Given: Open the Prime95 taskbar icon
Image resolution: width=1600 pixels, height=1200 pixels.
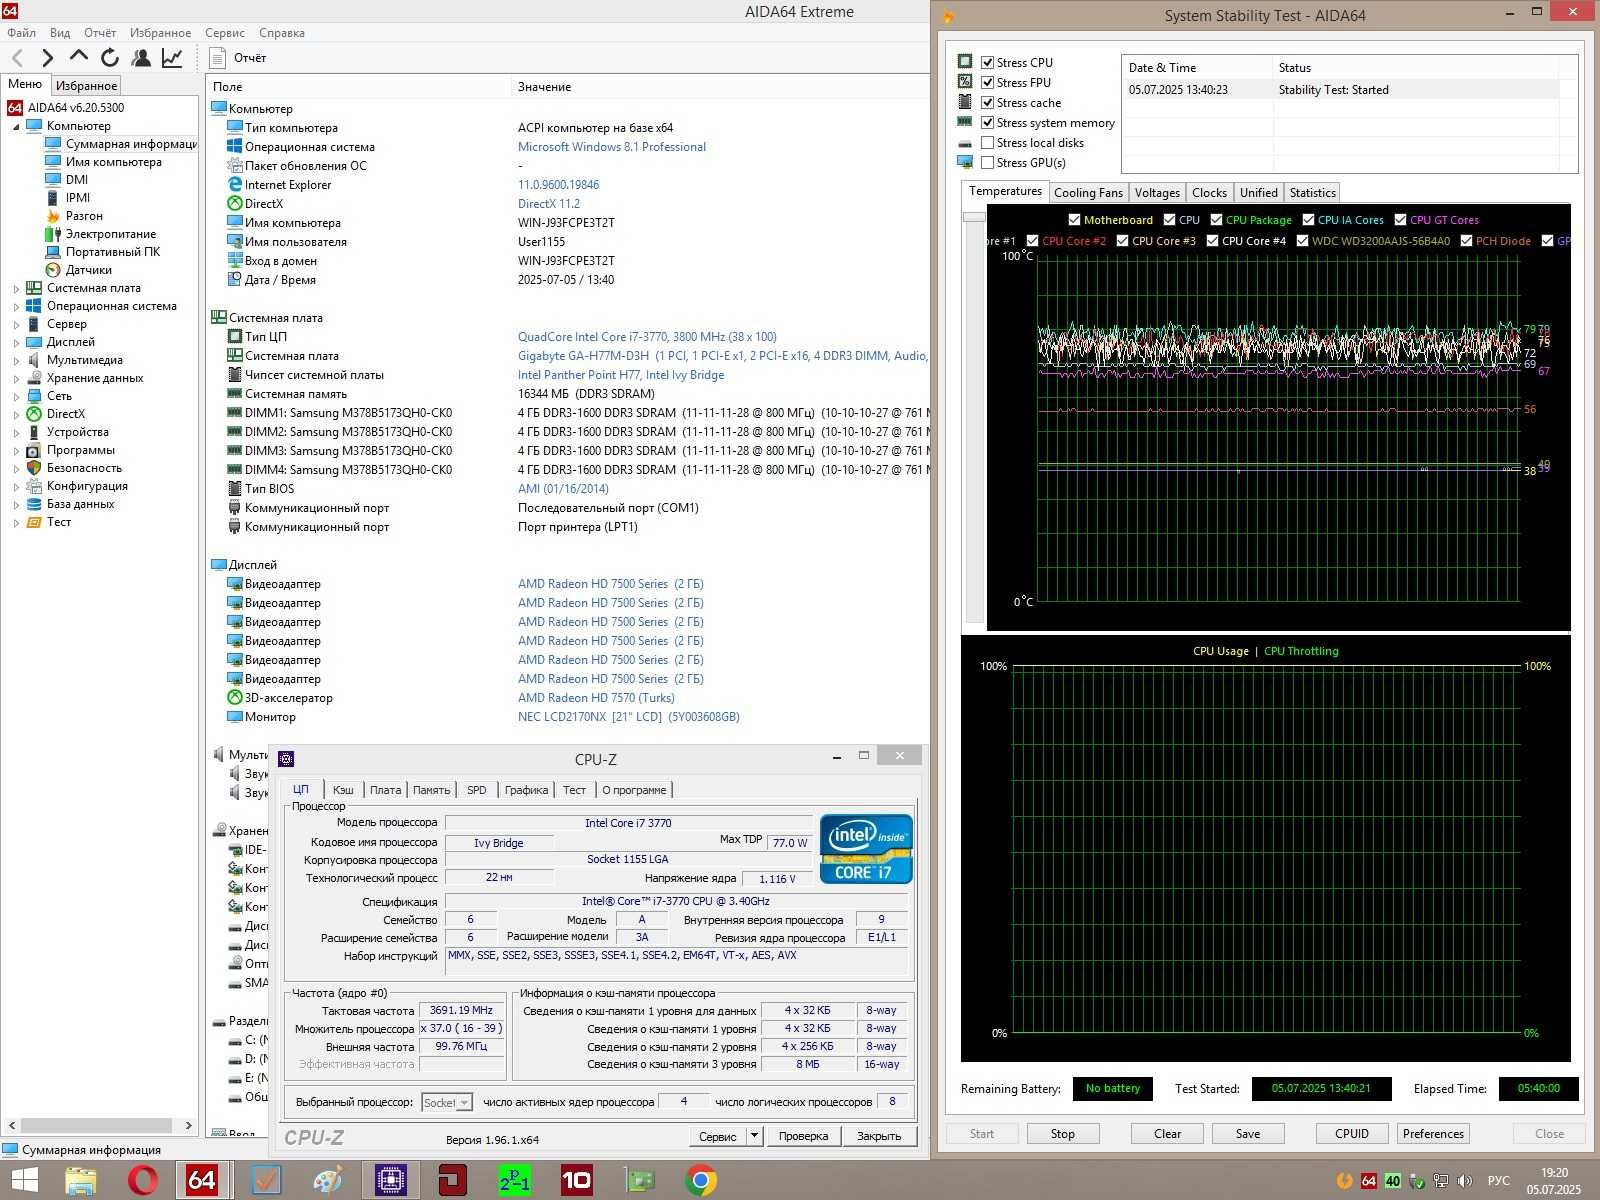Looking at the screenshot, I should pyautogui.click(x=515, y=1180).
